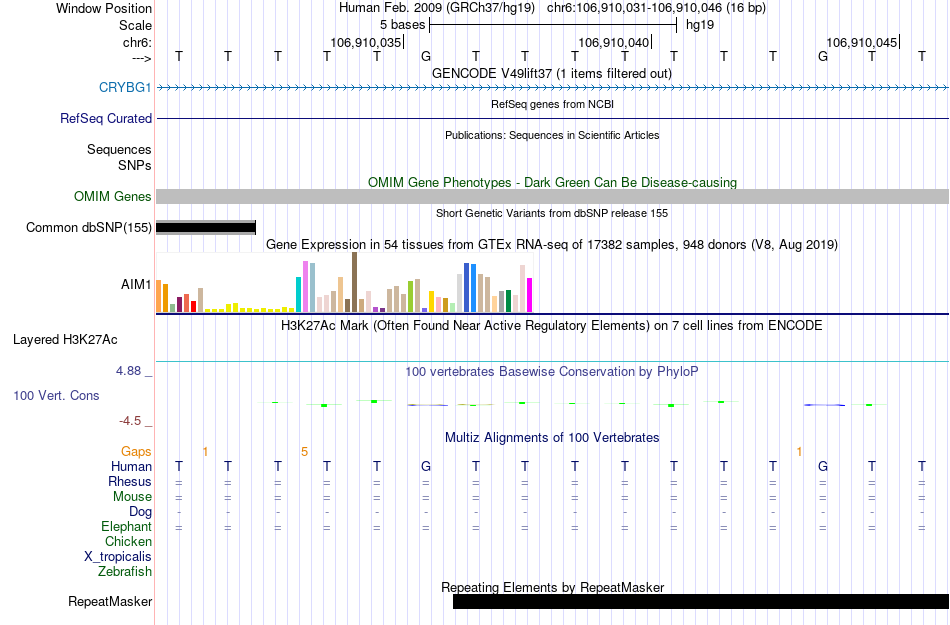This screenshot has height=625, width=950.
Task: Click the chr6:106,910,031-106,910,046 (16 bp) range
Action: click(x=656, y=8)
